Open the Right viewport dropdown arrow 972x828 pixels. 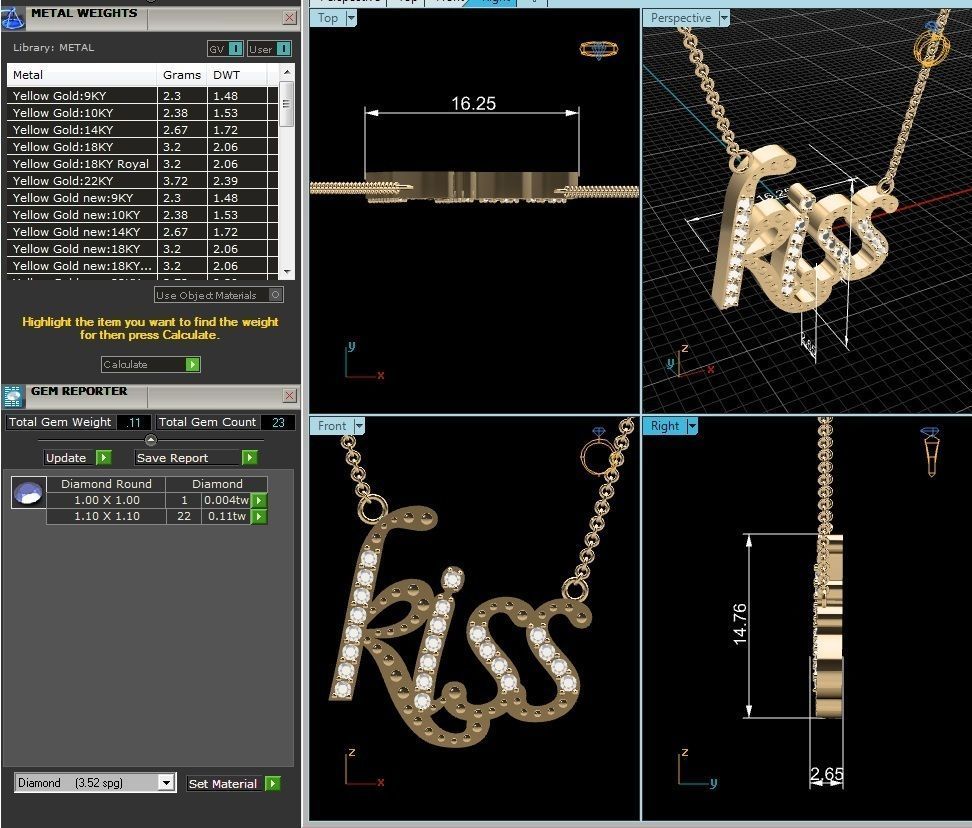pos(692,426)
